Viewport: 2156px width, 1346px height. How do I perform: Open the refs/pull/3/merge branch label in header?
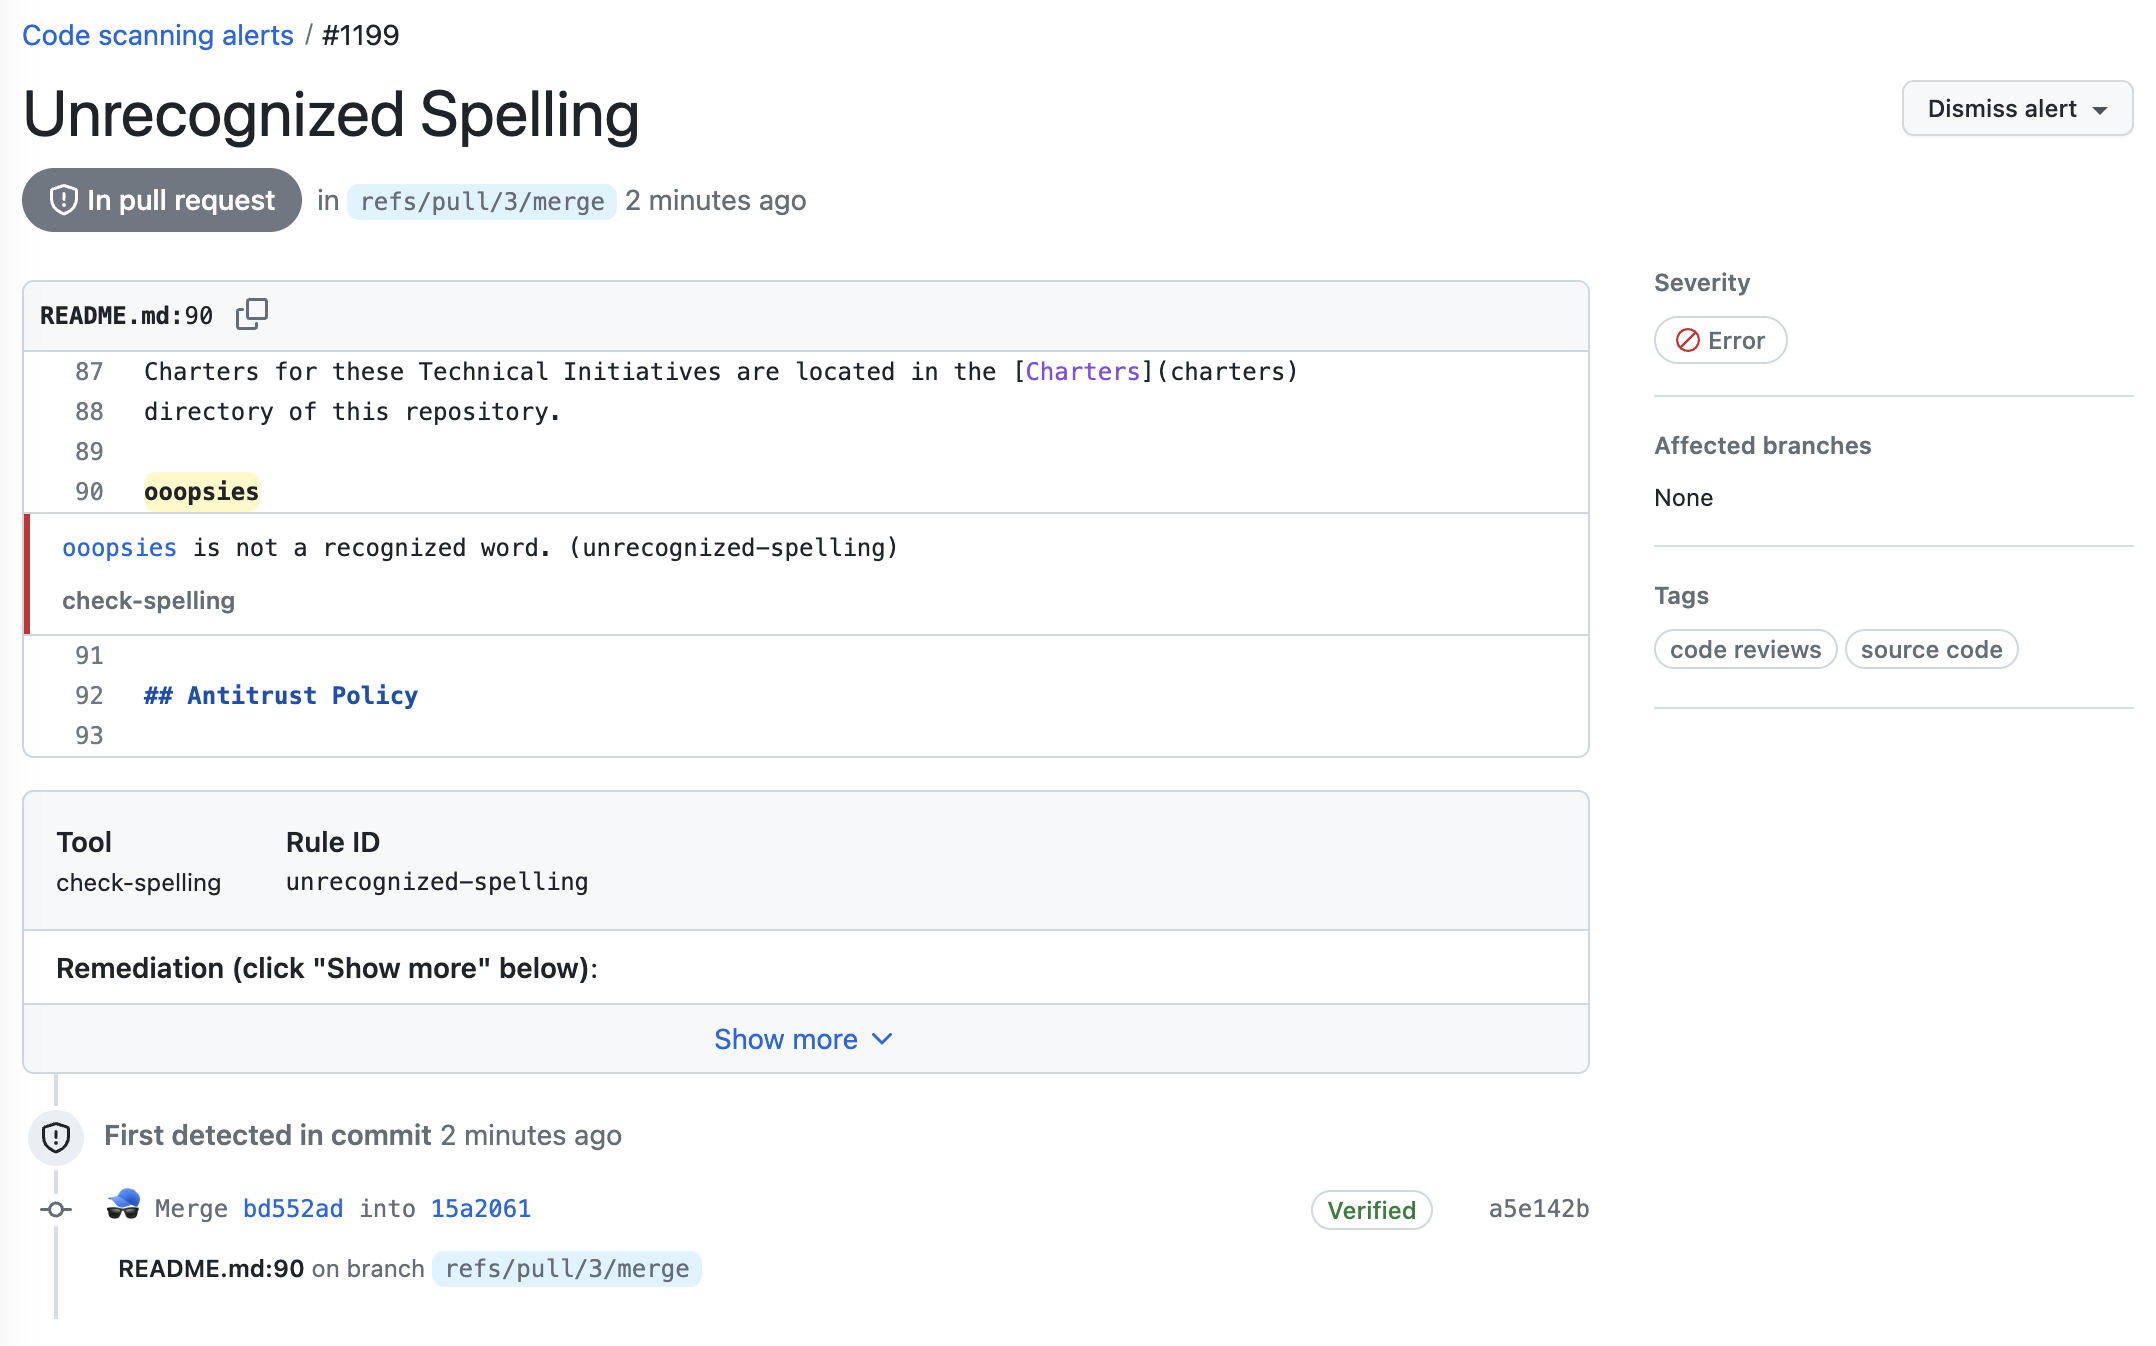(x=482, y=201)
